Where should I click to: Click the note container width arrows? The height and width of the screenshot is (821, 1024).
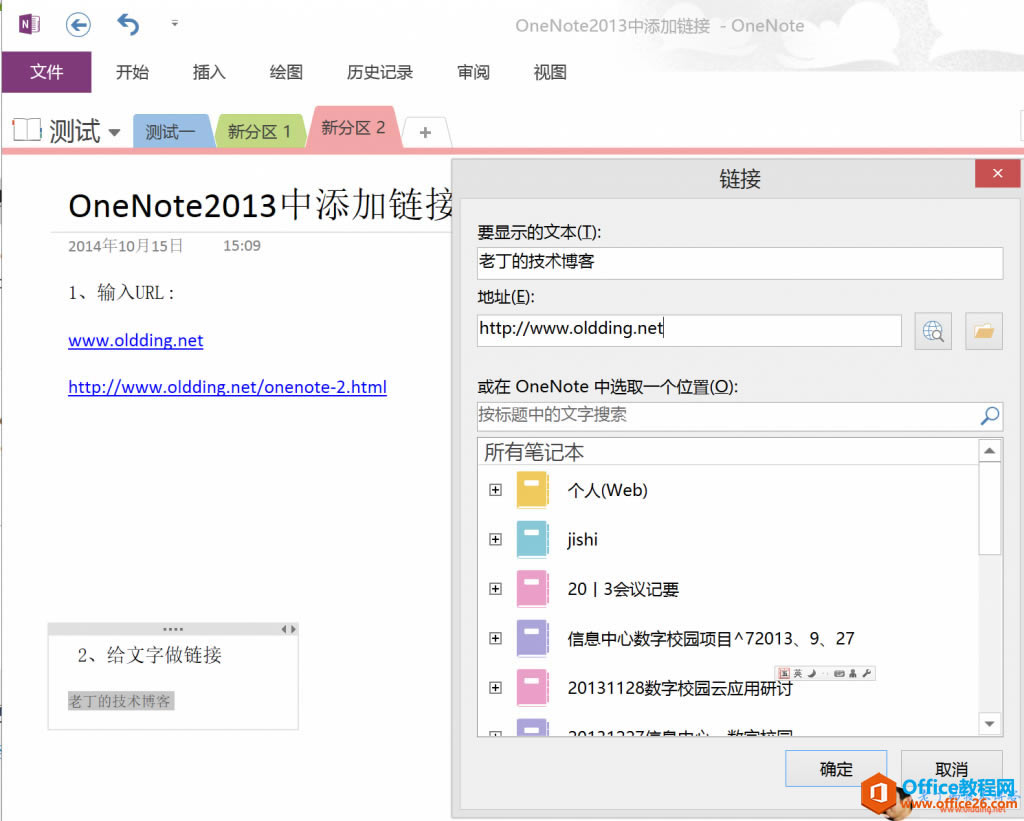[289, 629]
